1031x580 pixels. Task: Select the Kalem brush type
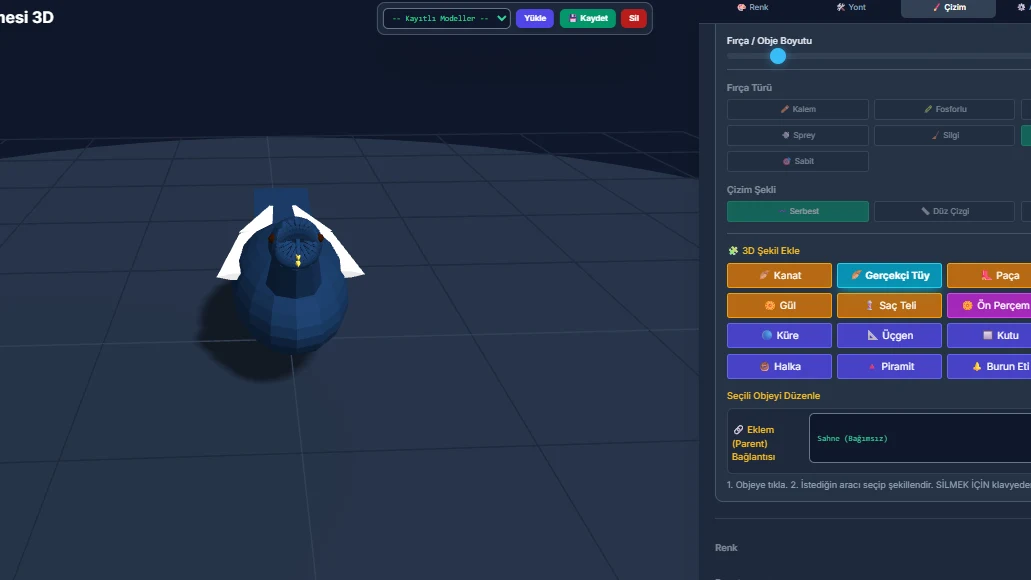[798, 109]
